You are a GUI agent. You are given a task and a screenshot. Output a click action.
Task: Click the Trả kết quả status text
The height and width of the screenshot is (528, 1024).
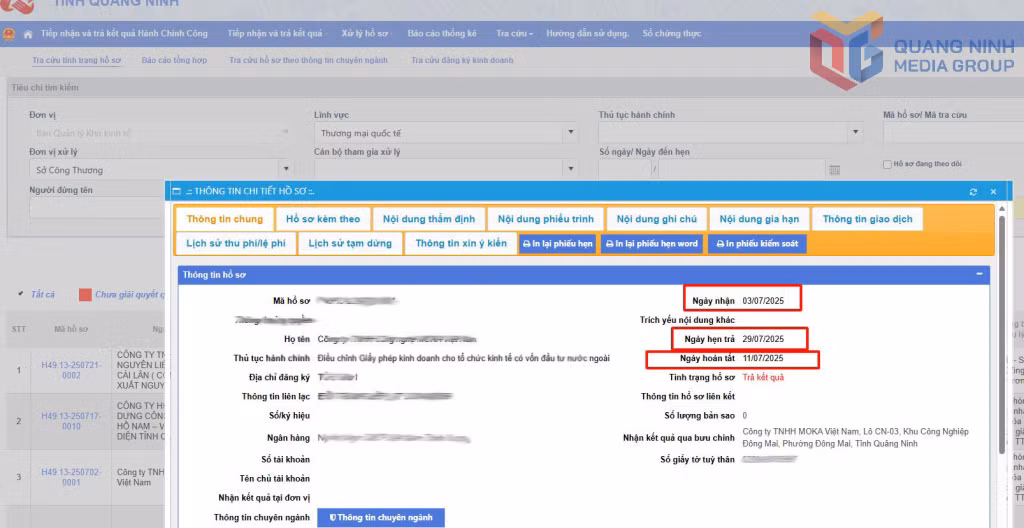[x=763, y=377]
